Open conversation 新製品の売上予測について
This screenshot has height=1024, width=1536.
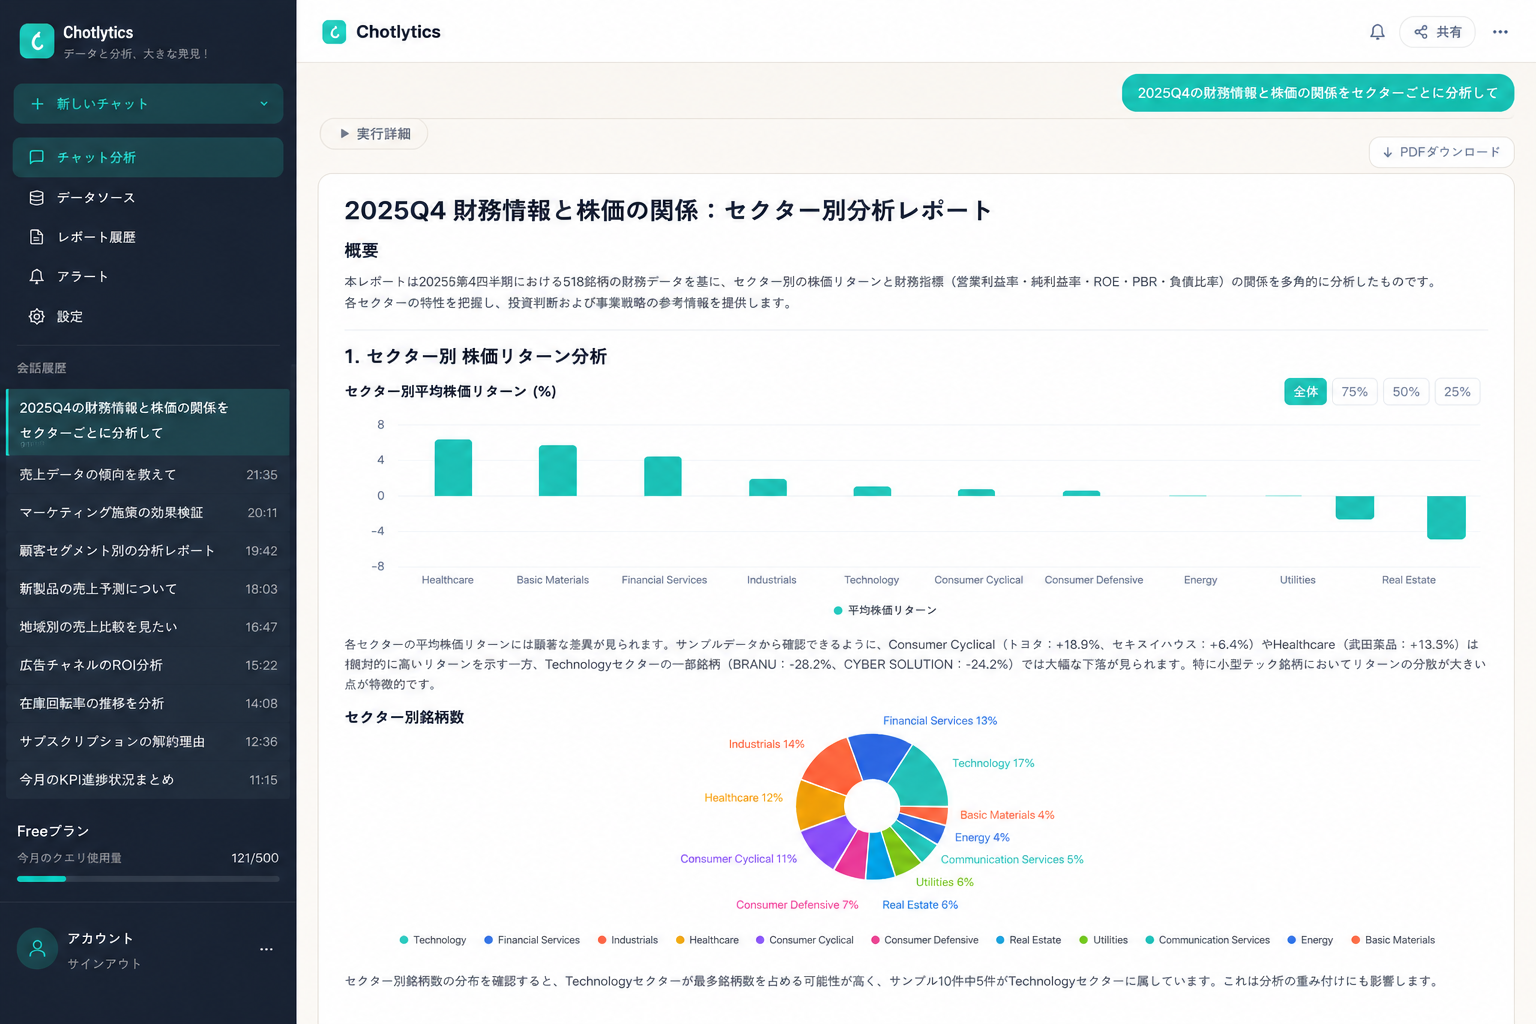(148, 589)
